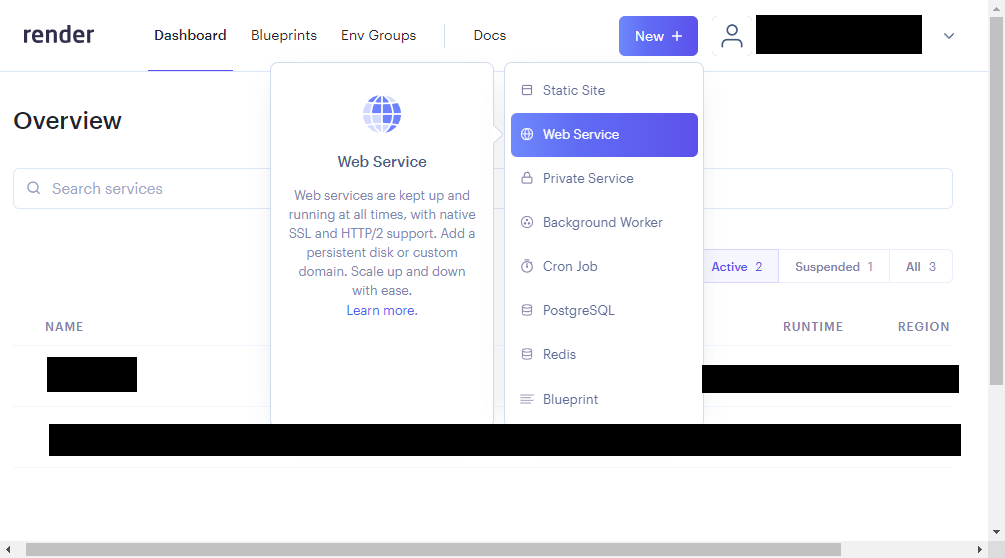Click the scroll left arrow

[x=8, y=550]
